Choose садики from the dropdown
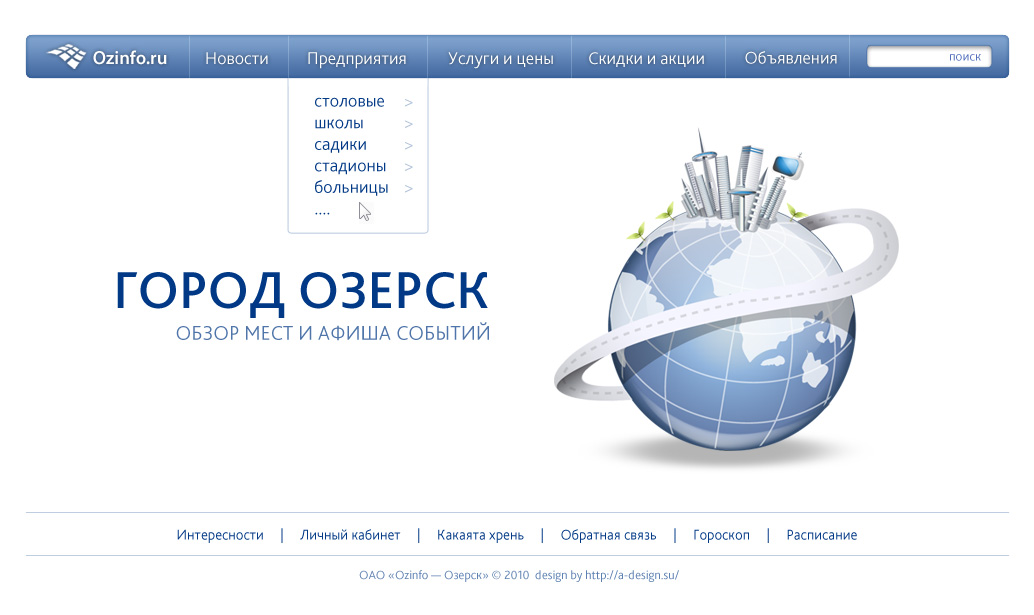This screenshot has width=1034, height=615. point(340,145)
